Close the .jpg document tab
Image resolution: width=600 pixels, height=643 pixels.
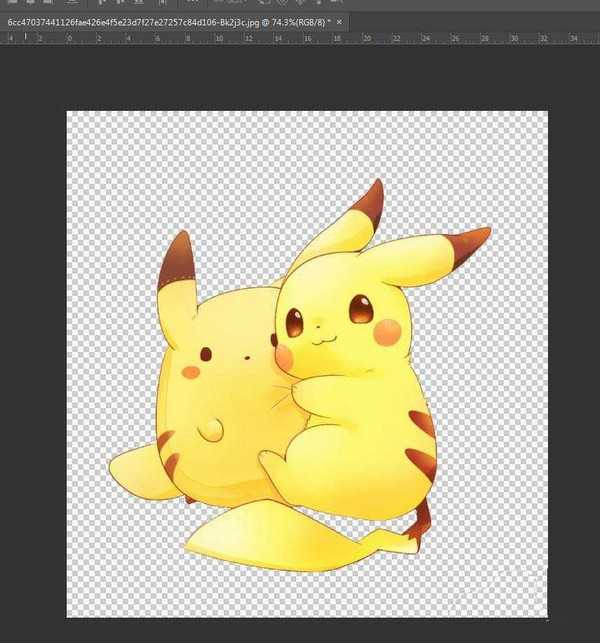tap(339, 22)
